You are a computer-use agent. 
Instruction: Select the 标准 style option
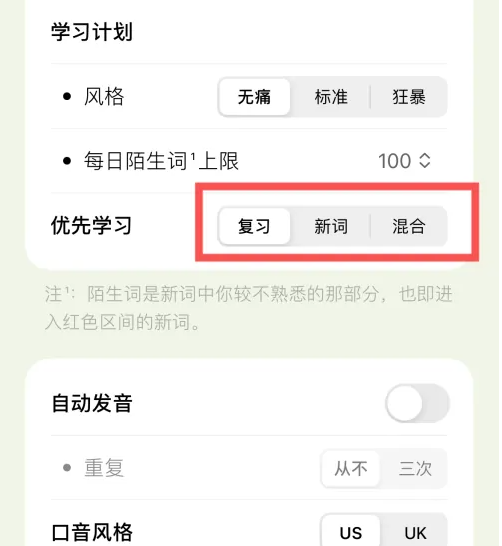coord(331,97)
